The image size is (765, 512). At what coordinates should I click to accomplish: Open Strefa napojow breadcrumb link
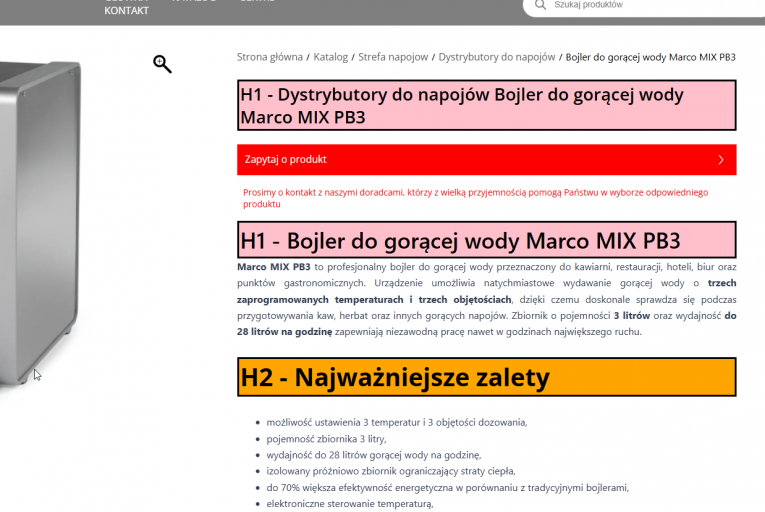pos(393,57)
